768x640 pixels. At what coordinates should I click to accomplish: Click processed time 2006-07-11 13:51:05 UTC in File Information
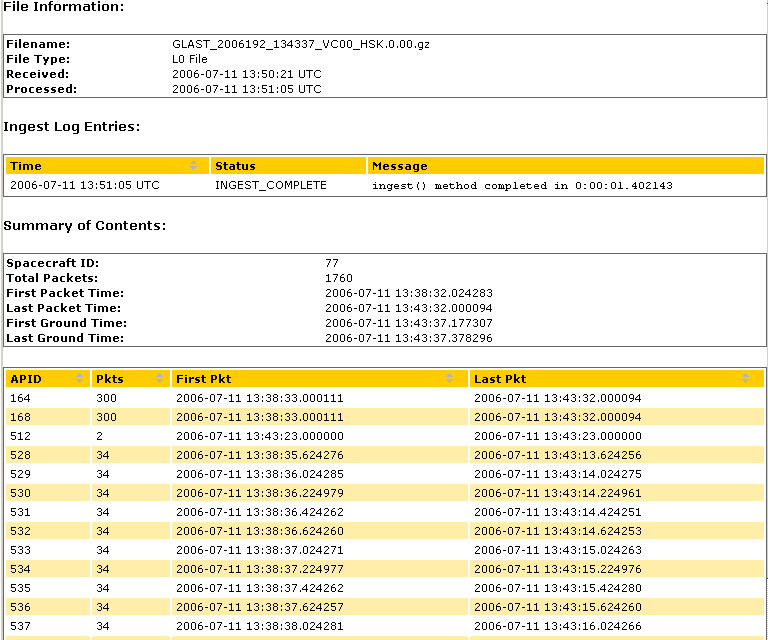(247, 89)
